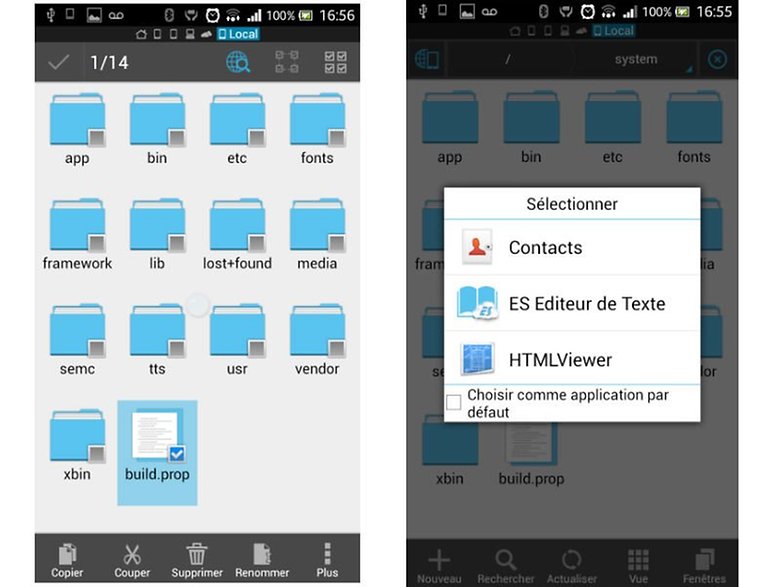Tap the globe search icon in selection bar
782x587 pixels.
click(238, 62)
